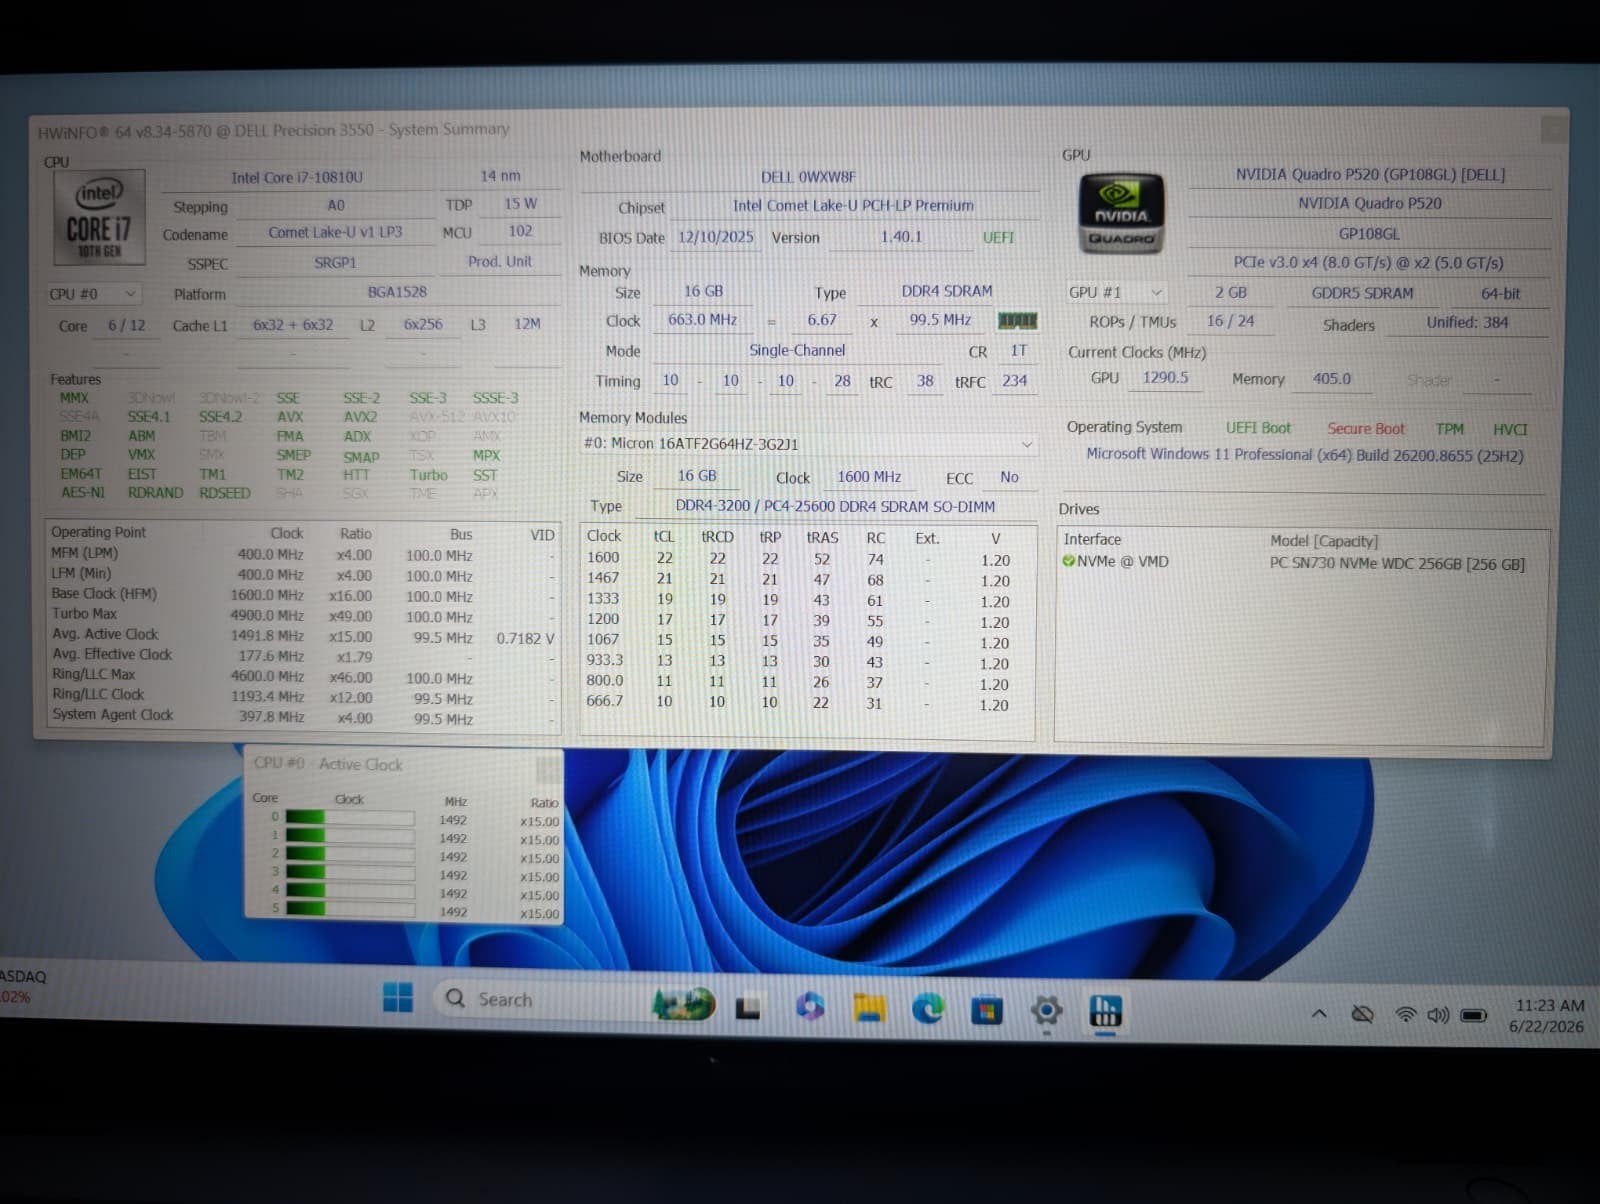Click the battery tray icon
This screenshot has width=1600, height=1204.
click(1474, 1015)
